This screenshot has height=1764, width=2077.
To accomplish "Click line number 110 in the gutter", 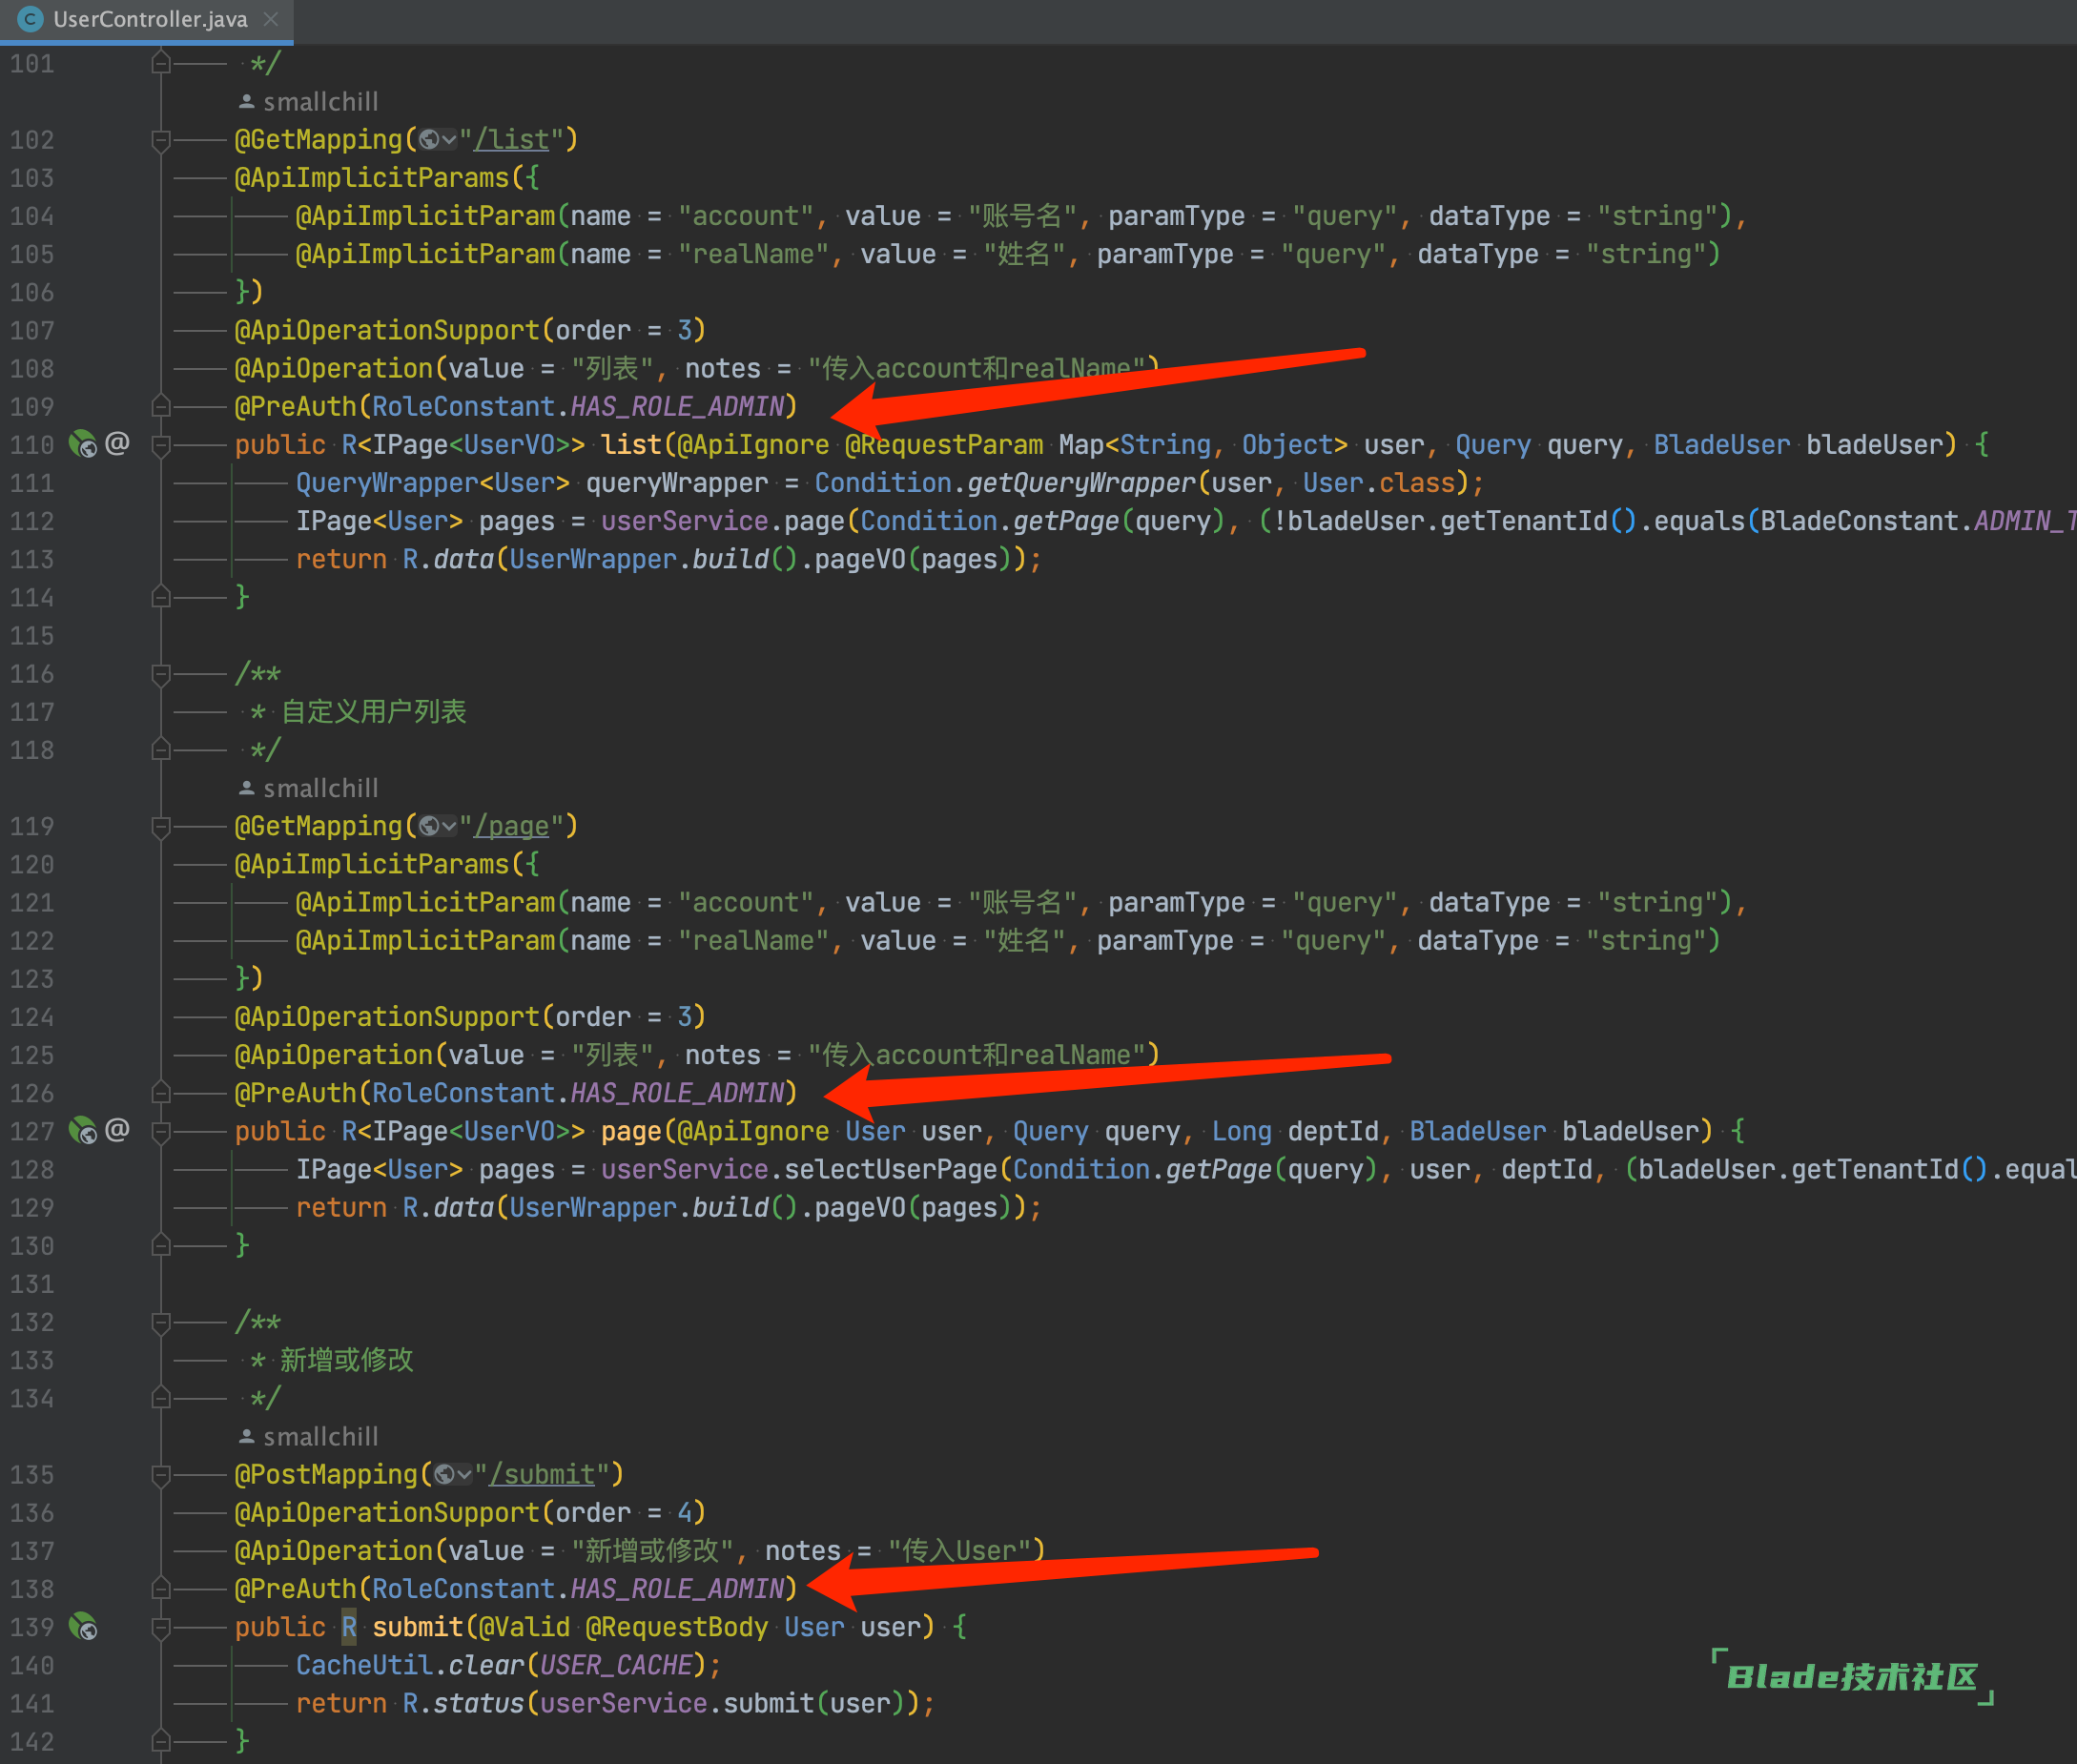I will (32, 445).
